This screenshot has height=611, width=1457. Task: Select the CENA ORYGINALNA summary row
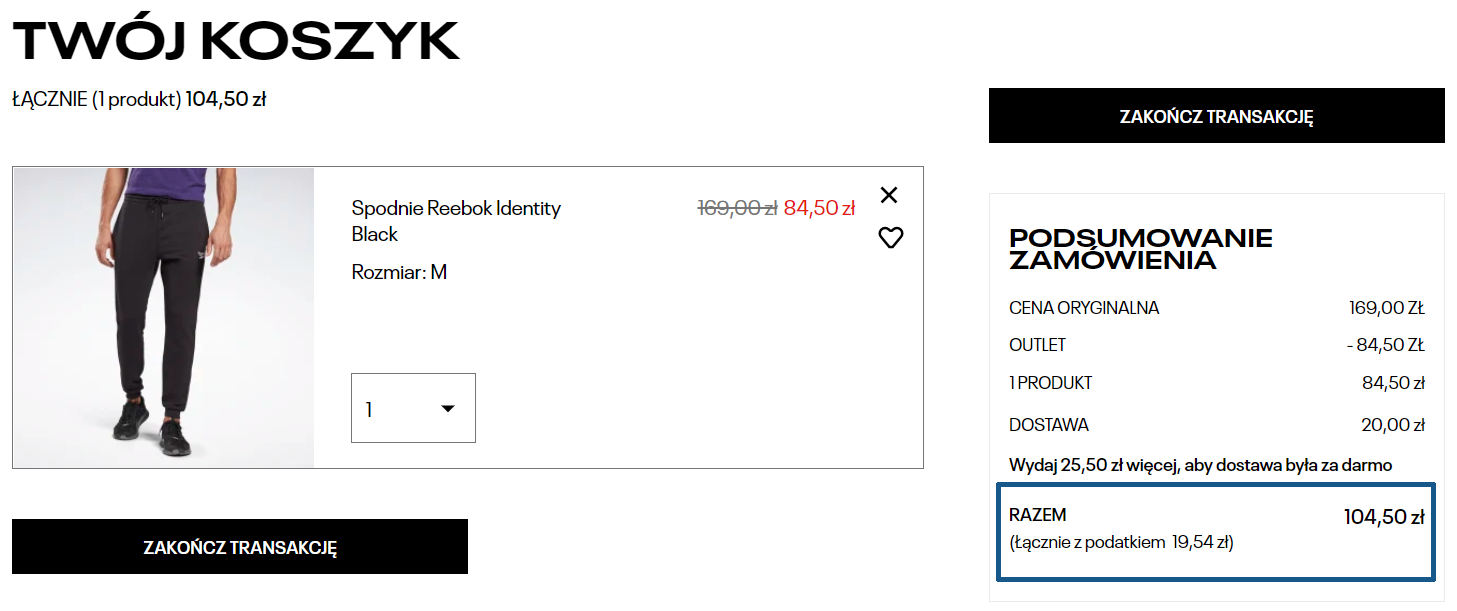1216,308
